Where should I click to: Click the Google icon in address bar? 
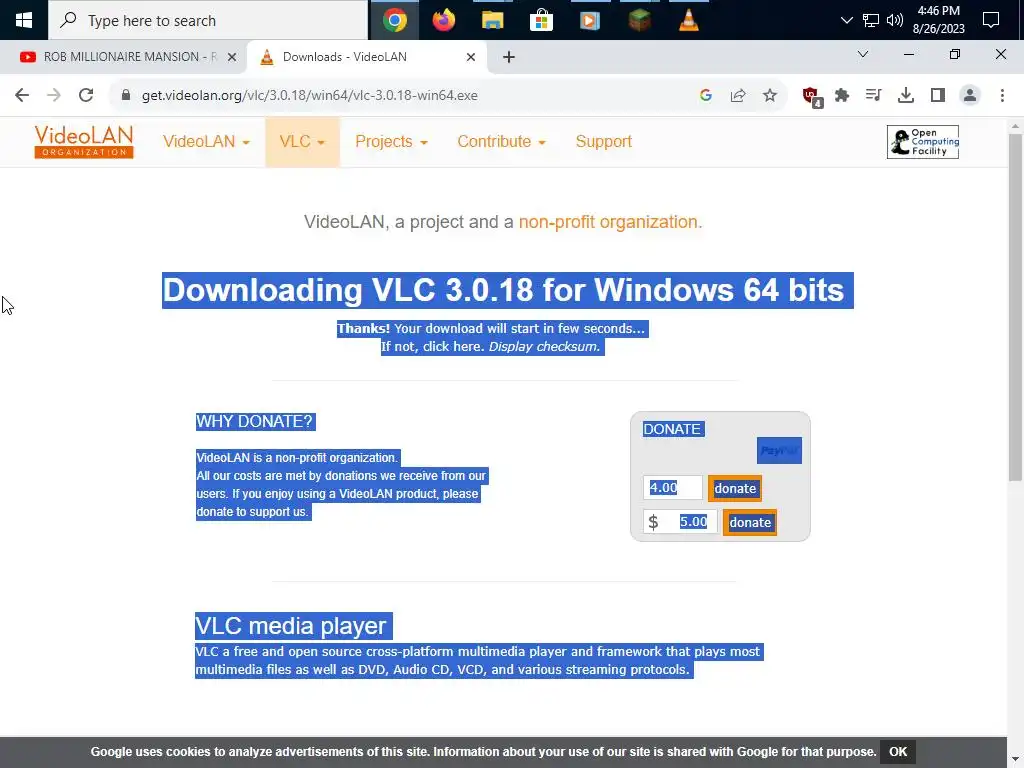[x=706, y=95]
